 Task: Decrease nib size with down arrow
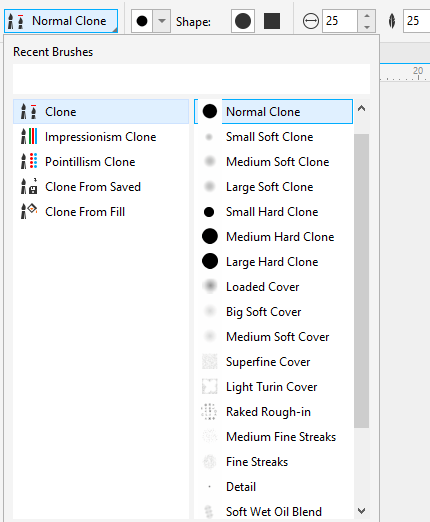coord(367,27)
